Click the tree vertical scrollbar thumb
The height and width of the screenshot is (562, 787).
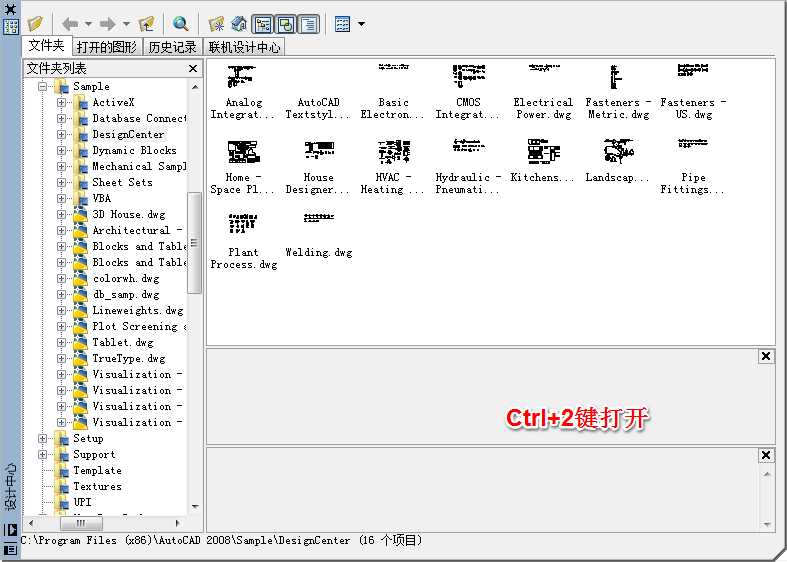click(x=195, y=242)
